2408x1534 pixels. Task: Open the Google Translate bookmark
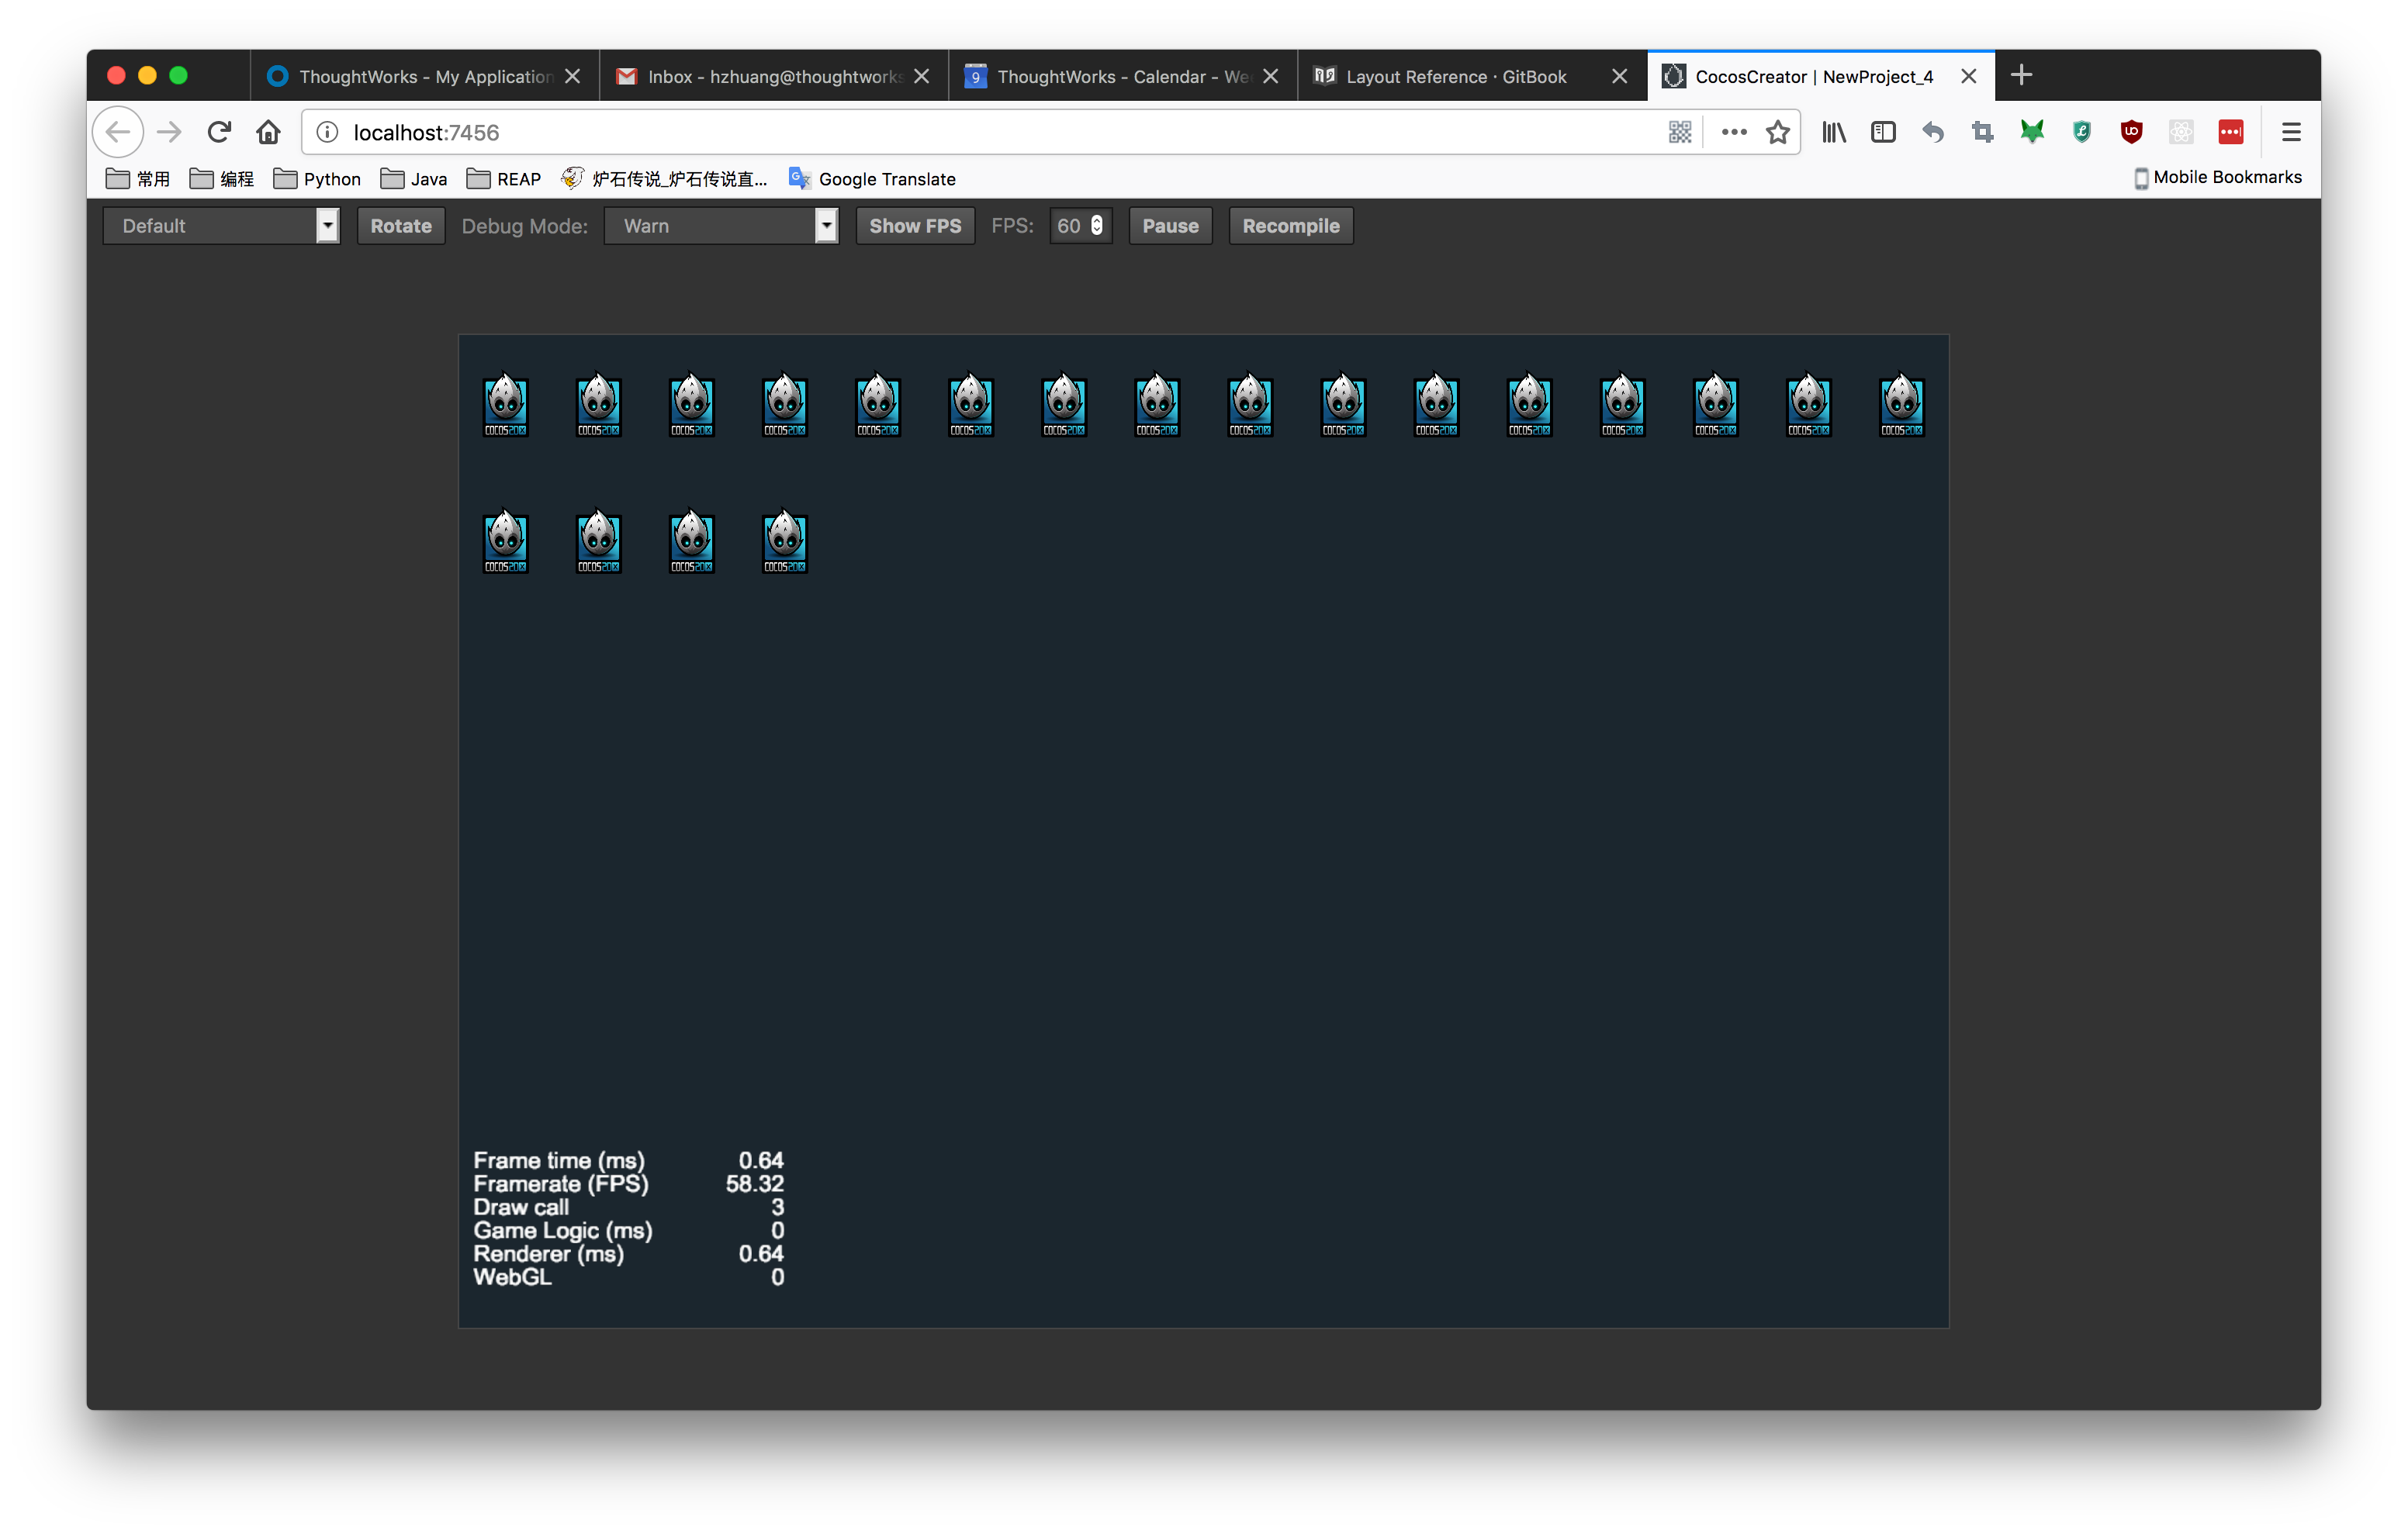[x=872, y=179]
